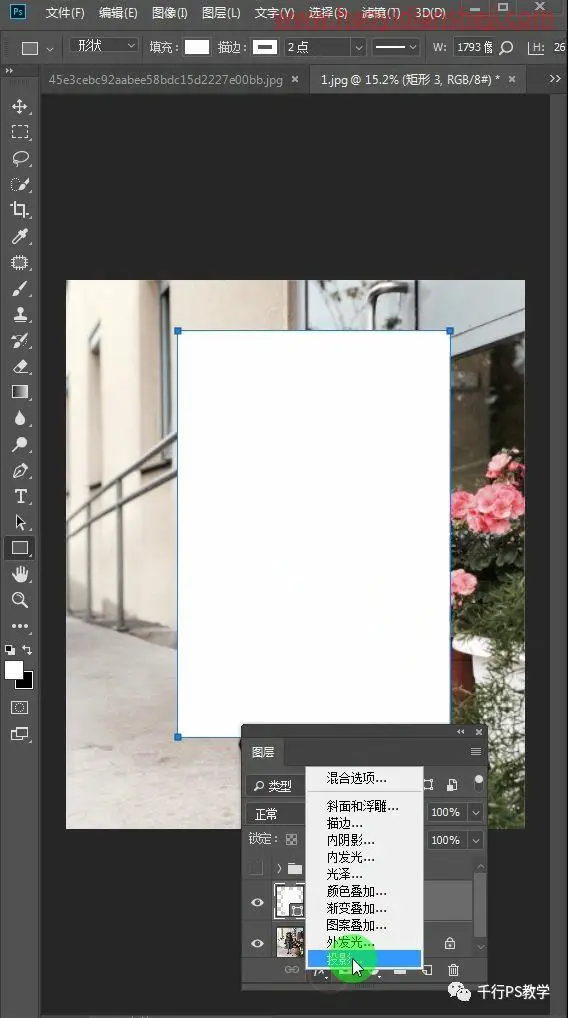Select the Move tool
This screenshot has width=568, height=1018.
point(19,106)
